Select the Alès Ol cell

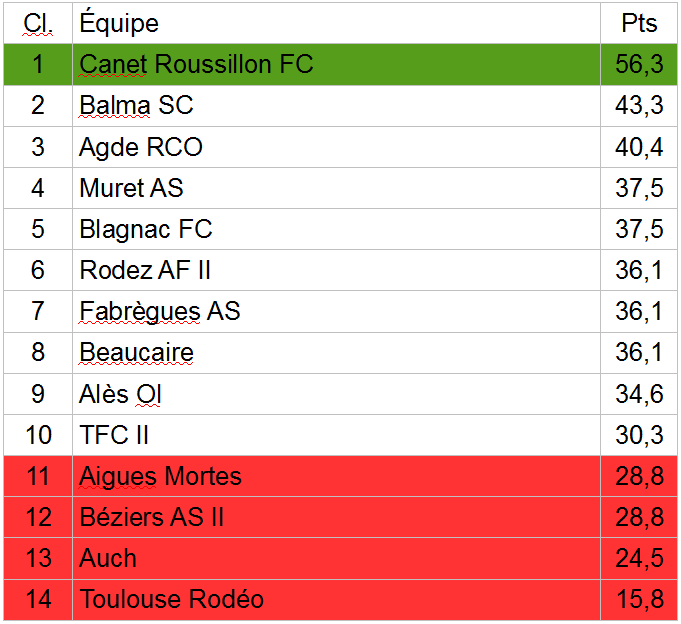click(120, 394)
